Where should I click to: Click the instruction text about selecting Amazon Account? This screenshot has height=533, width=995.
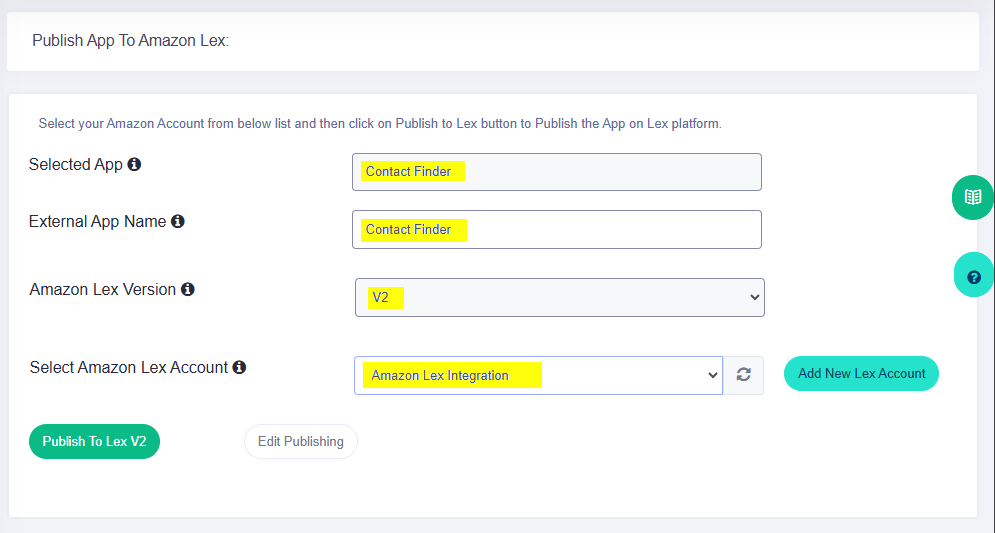380,124
